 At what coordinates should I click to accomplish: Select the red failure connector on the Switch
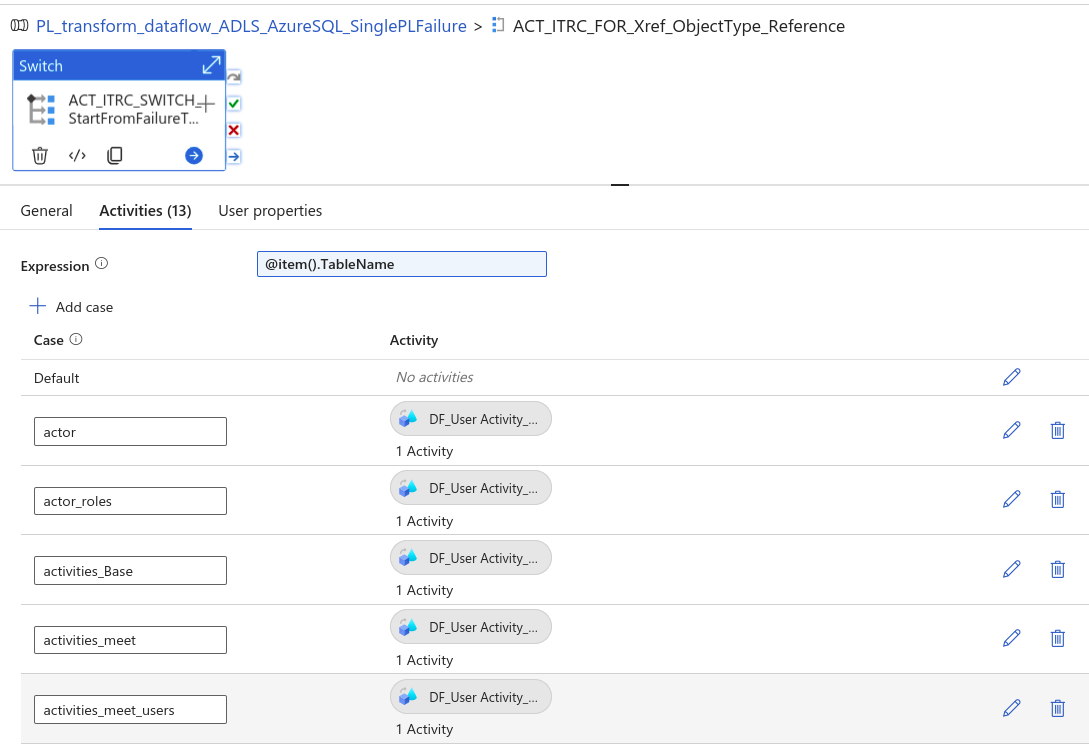click(232, 129)
